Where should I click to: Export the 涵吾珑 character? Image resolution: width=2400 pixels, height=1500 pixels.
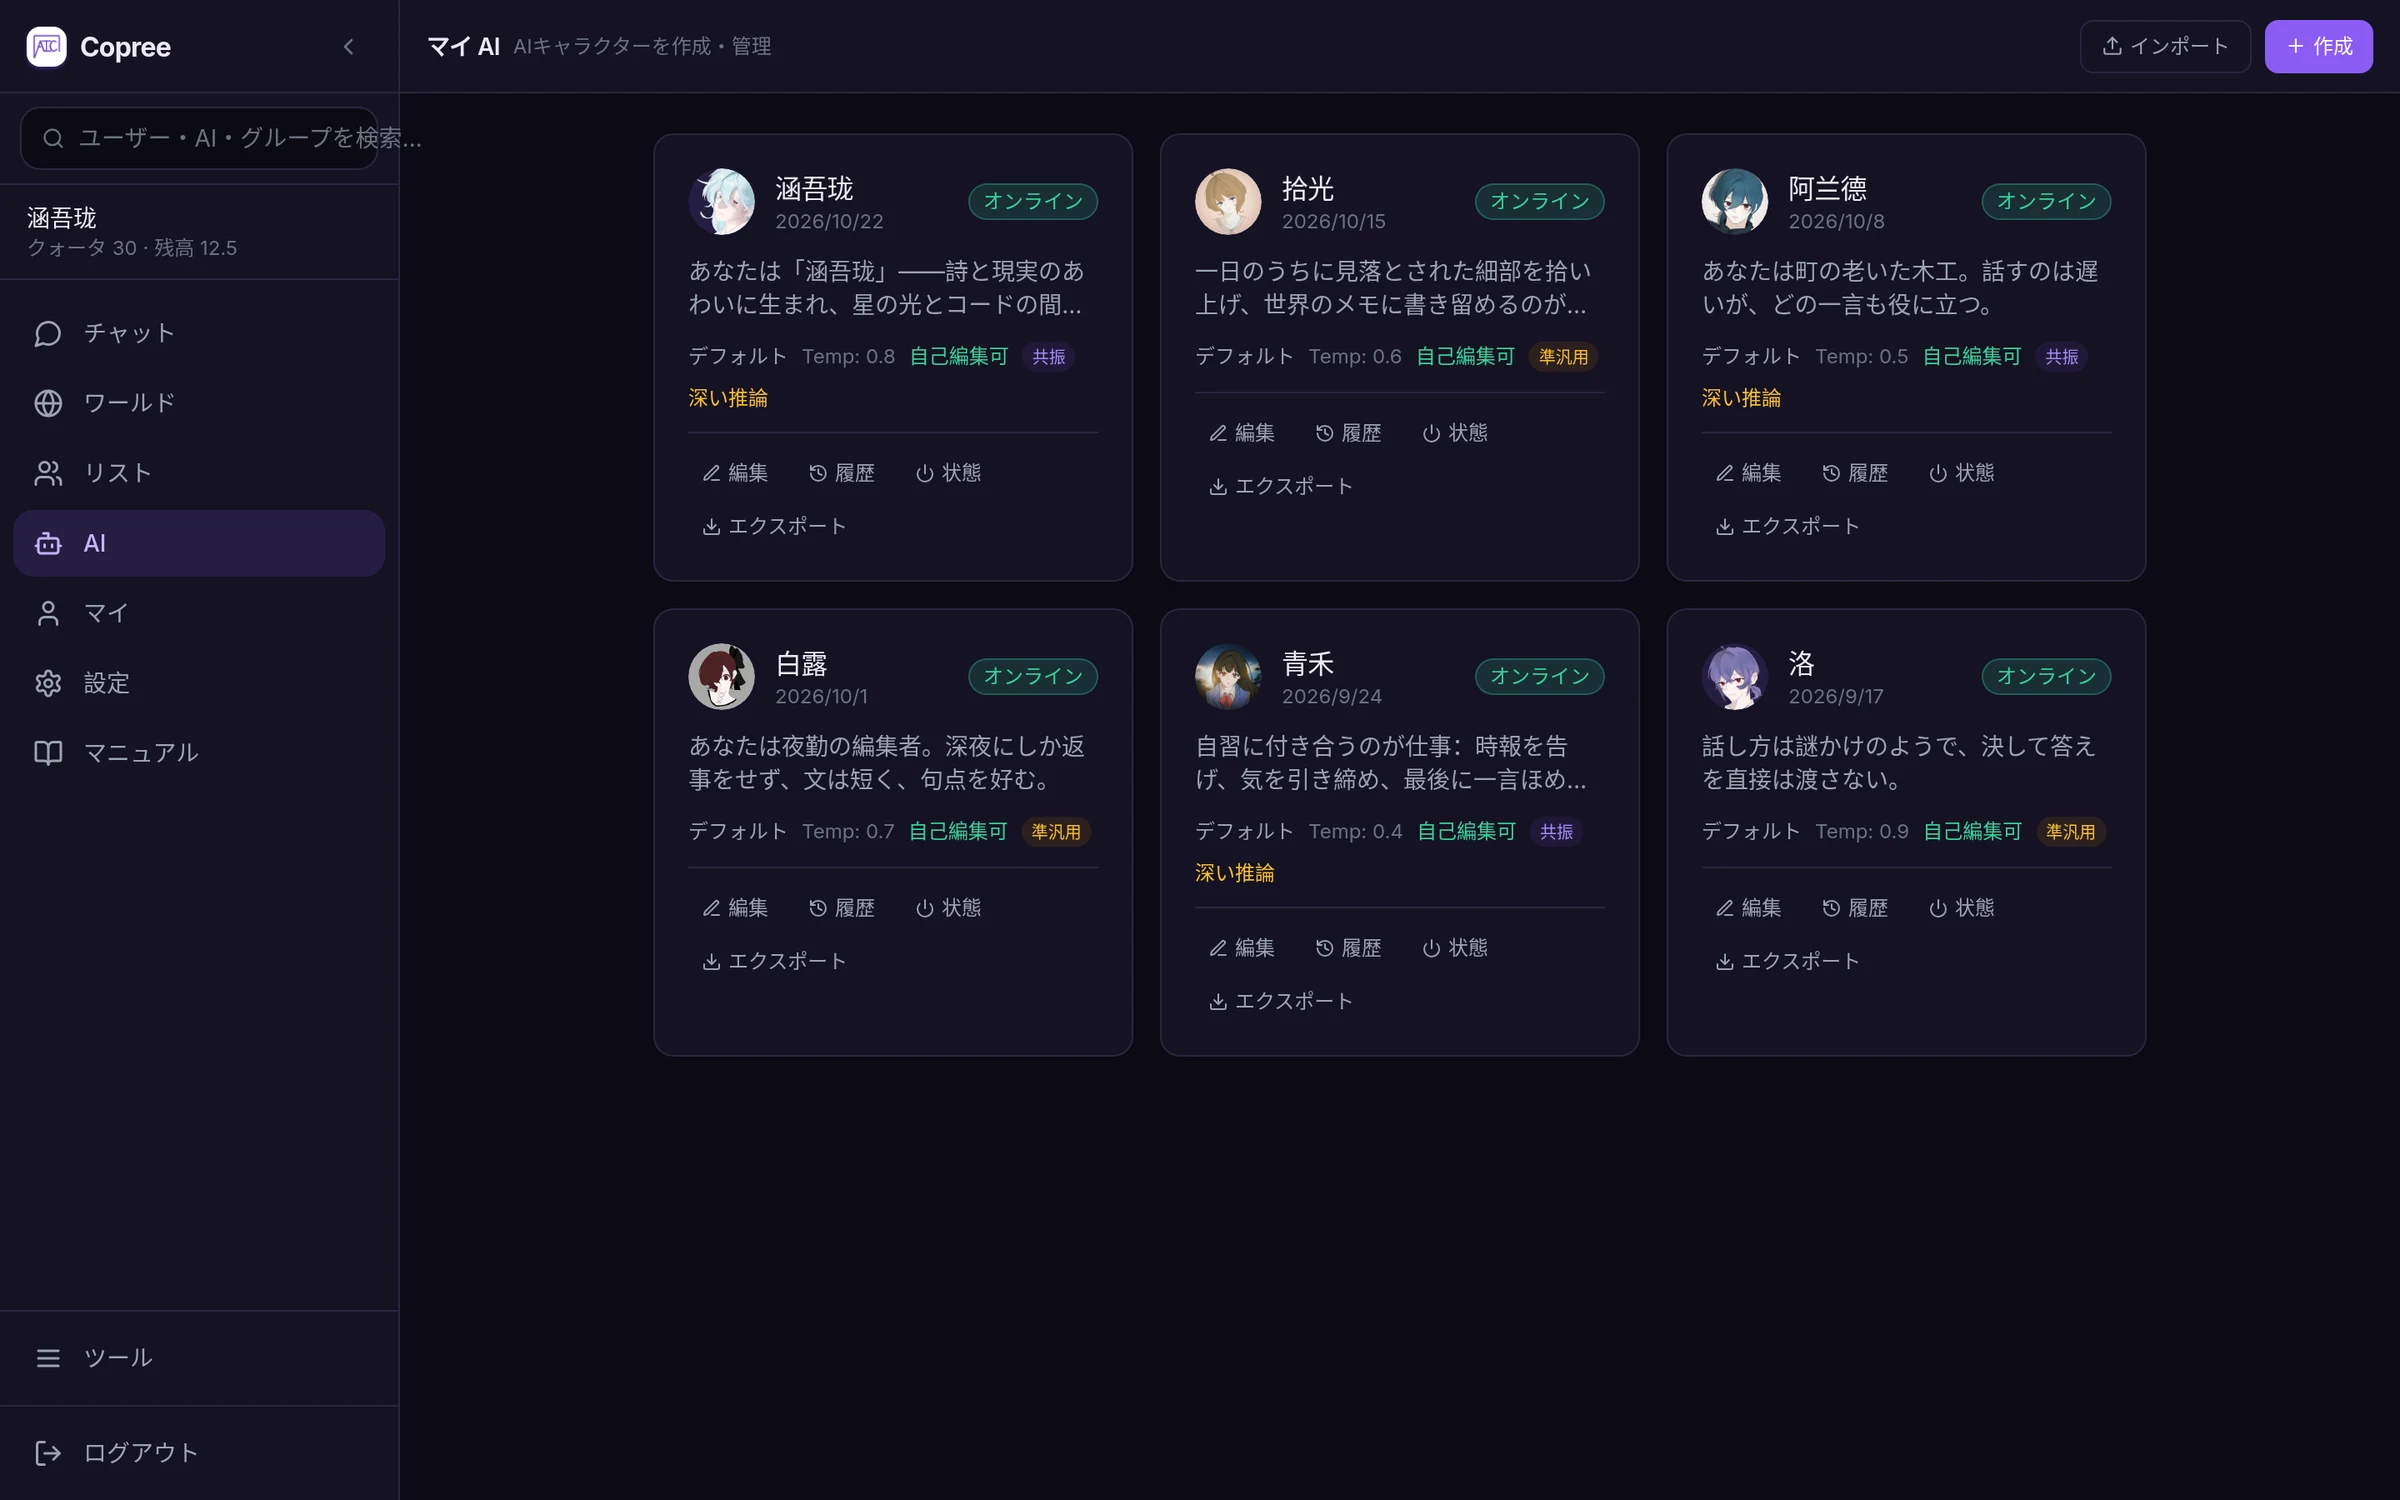click(x=774, y=526)
